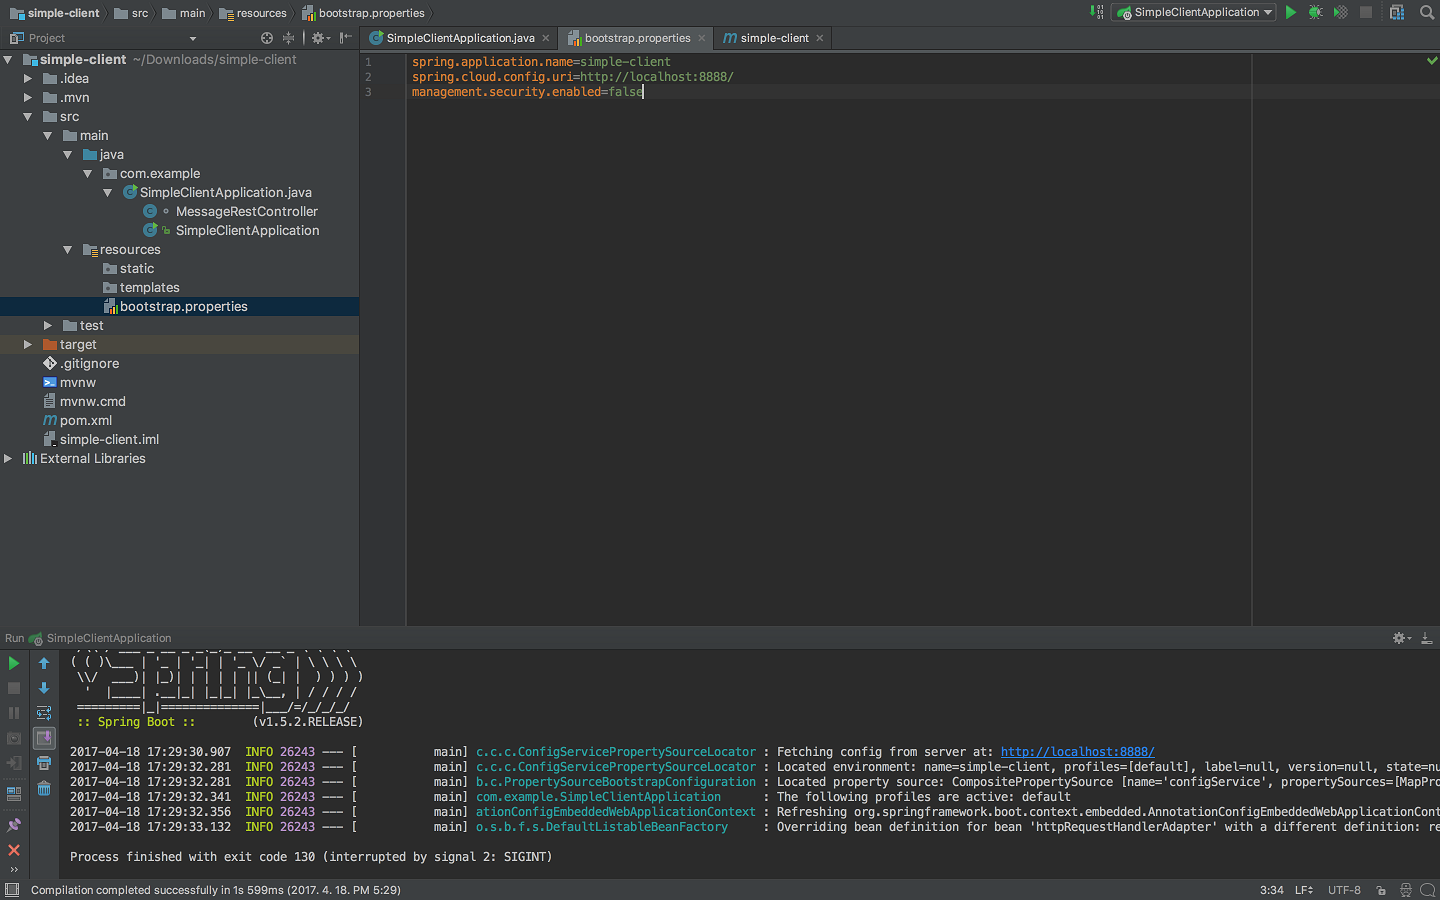Print the console output with printer icon
The width and height of the screenshot is (1440, 900).
pos(44,763)
